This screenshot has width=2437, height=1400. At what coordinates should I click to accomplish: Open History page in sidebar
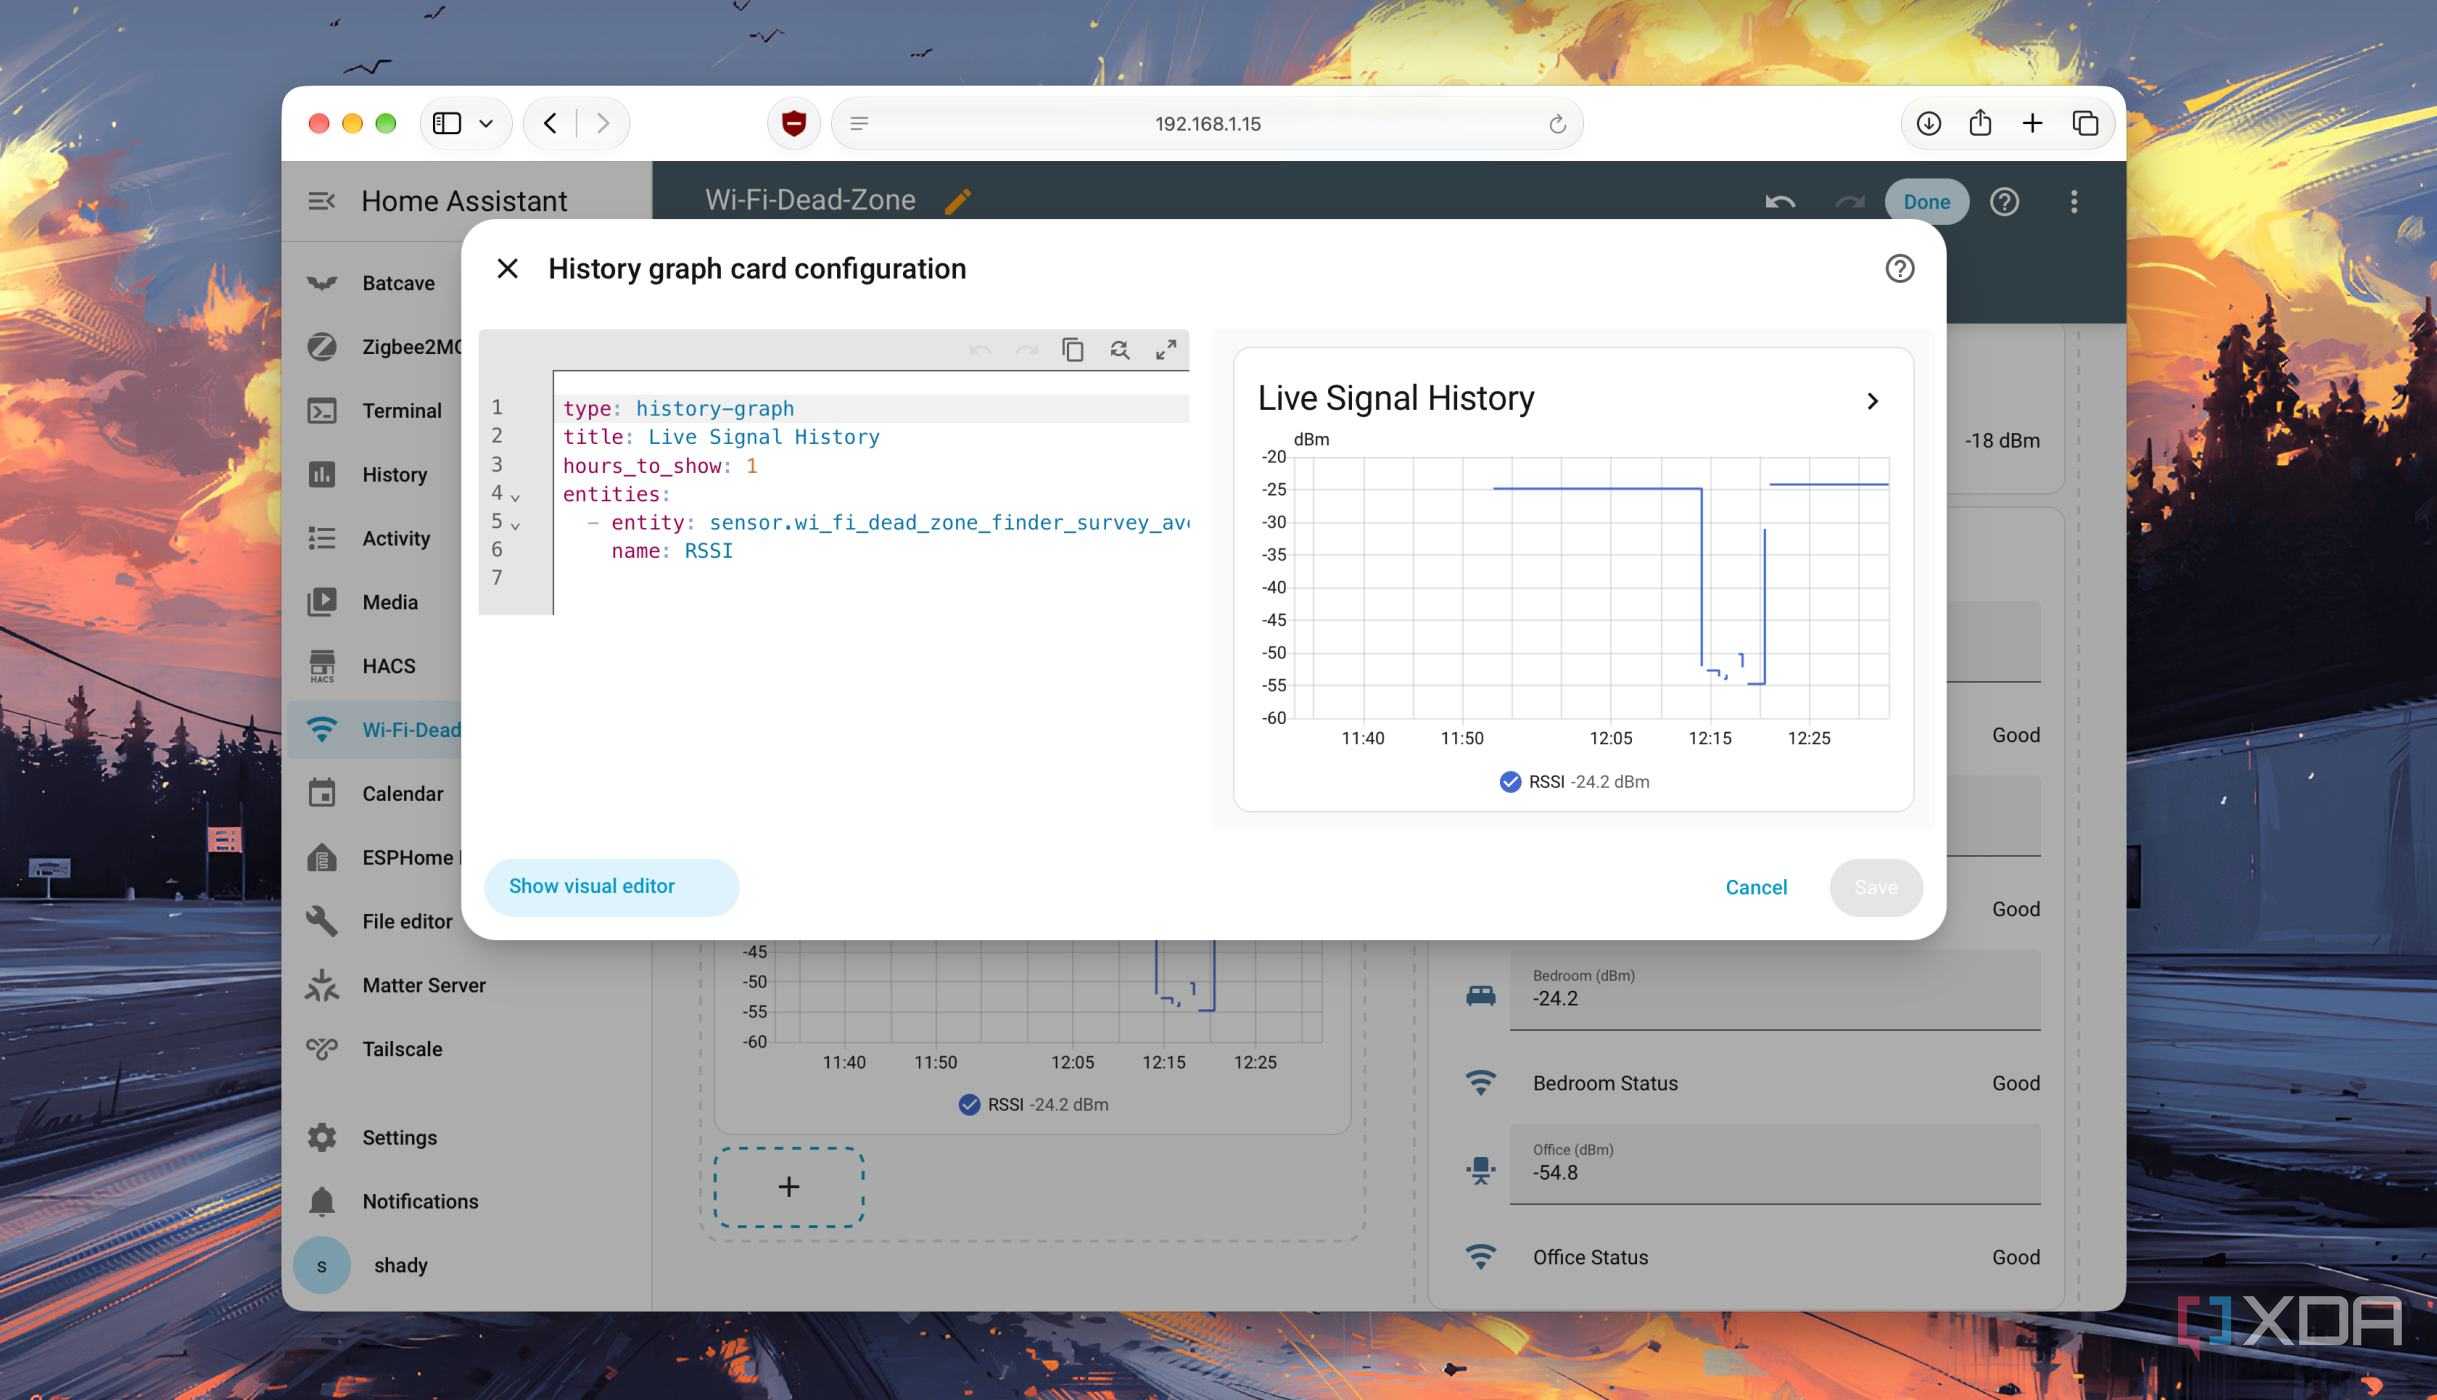pyautogui.click(x=374, y=474)
